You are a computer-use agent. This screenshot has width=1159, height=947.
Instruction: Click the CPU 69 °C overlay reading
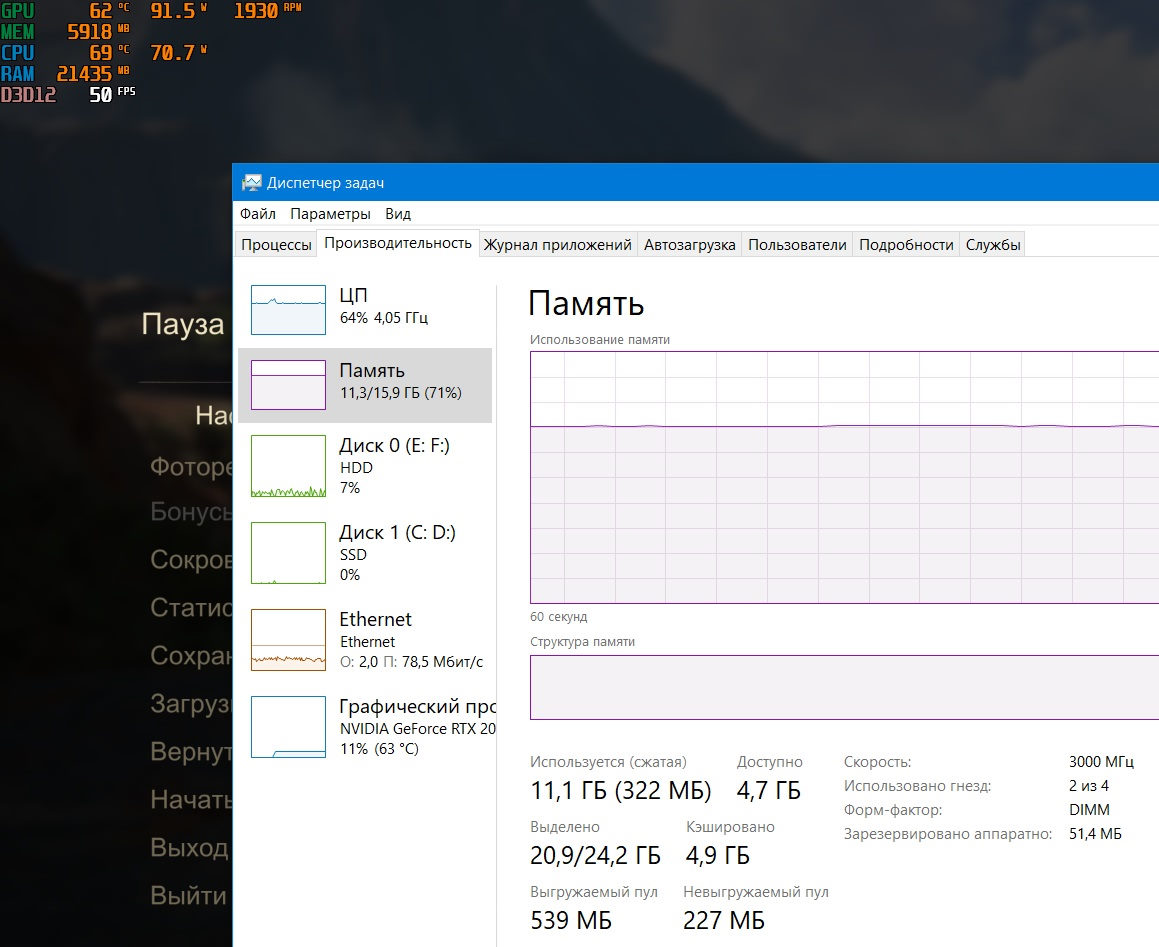coord(65,52)
